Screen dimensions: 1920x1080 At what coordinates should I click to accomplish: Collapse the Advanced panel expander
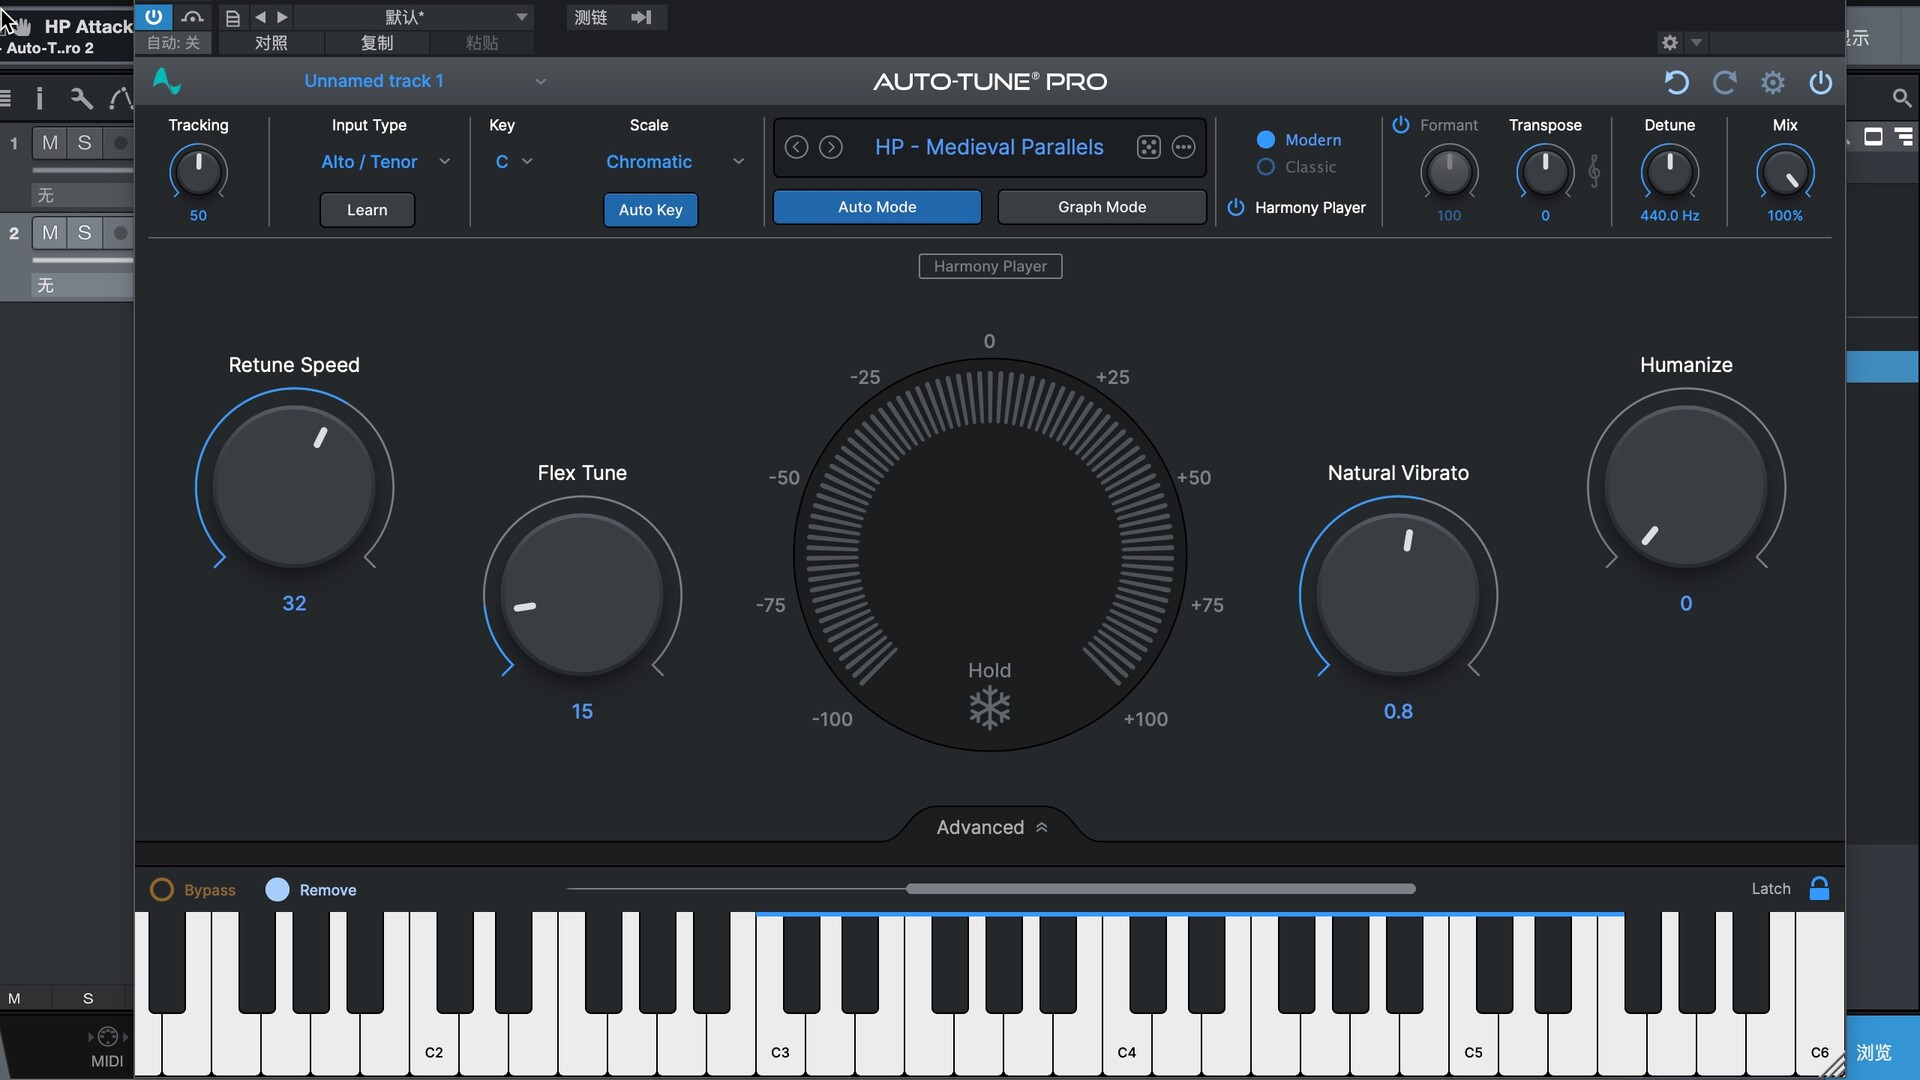991,827
